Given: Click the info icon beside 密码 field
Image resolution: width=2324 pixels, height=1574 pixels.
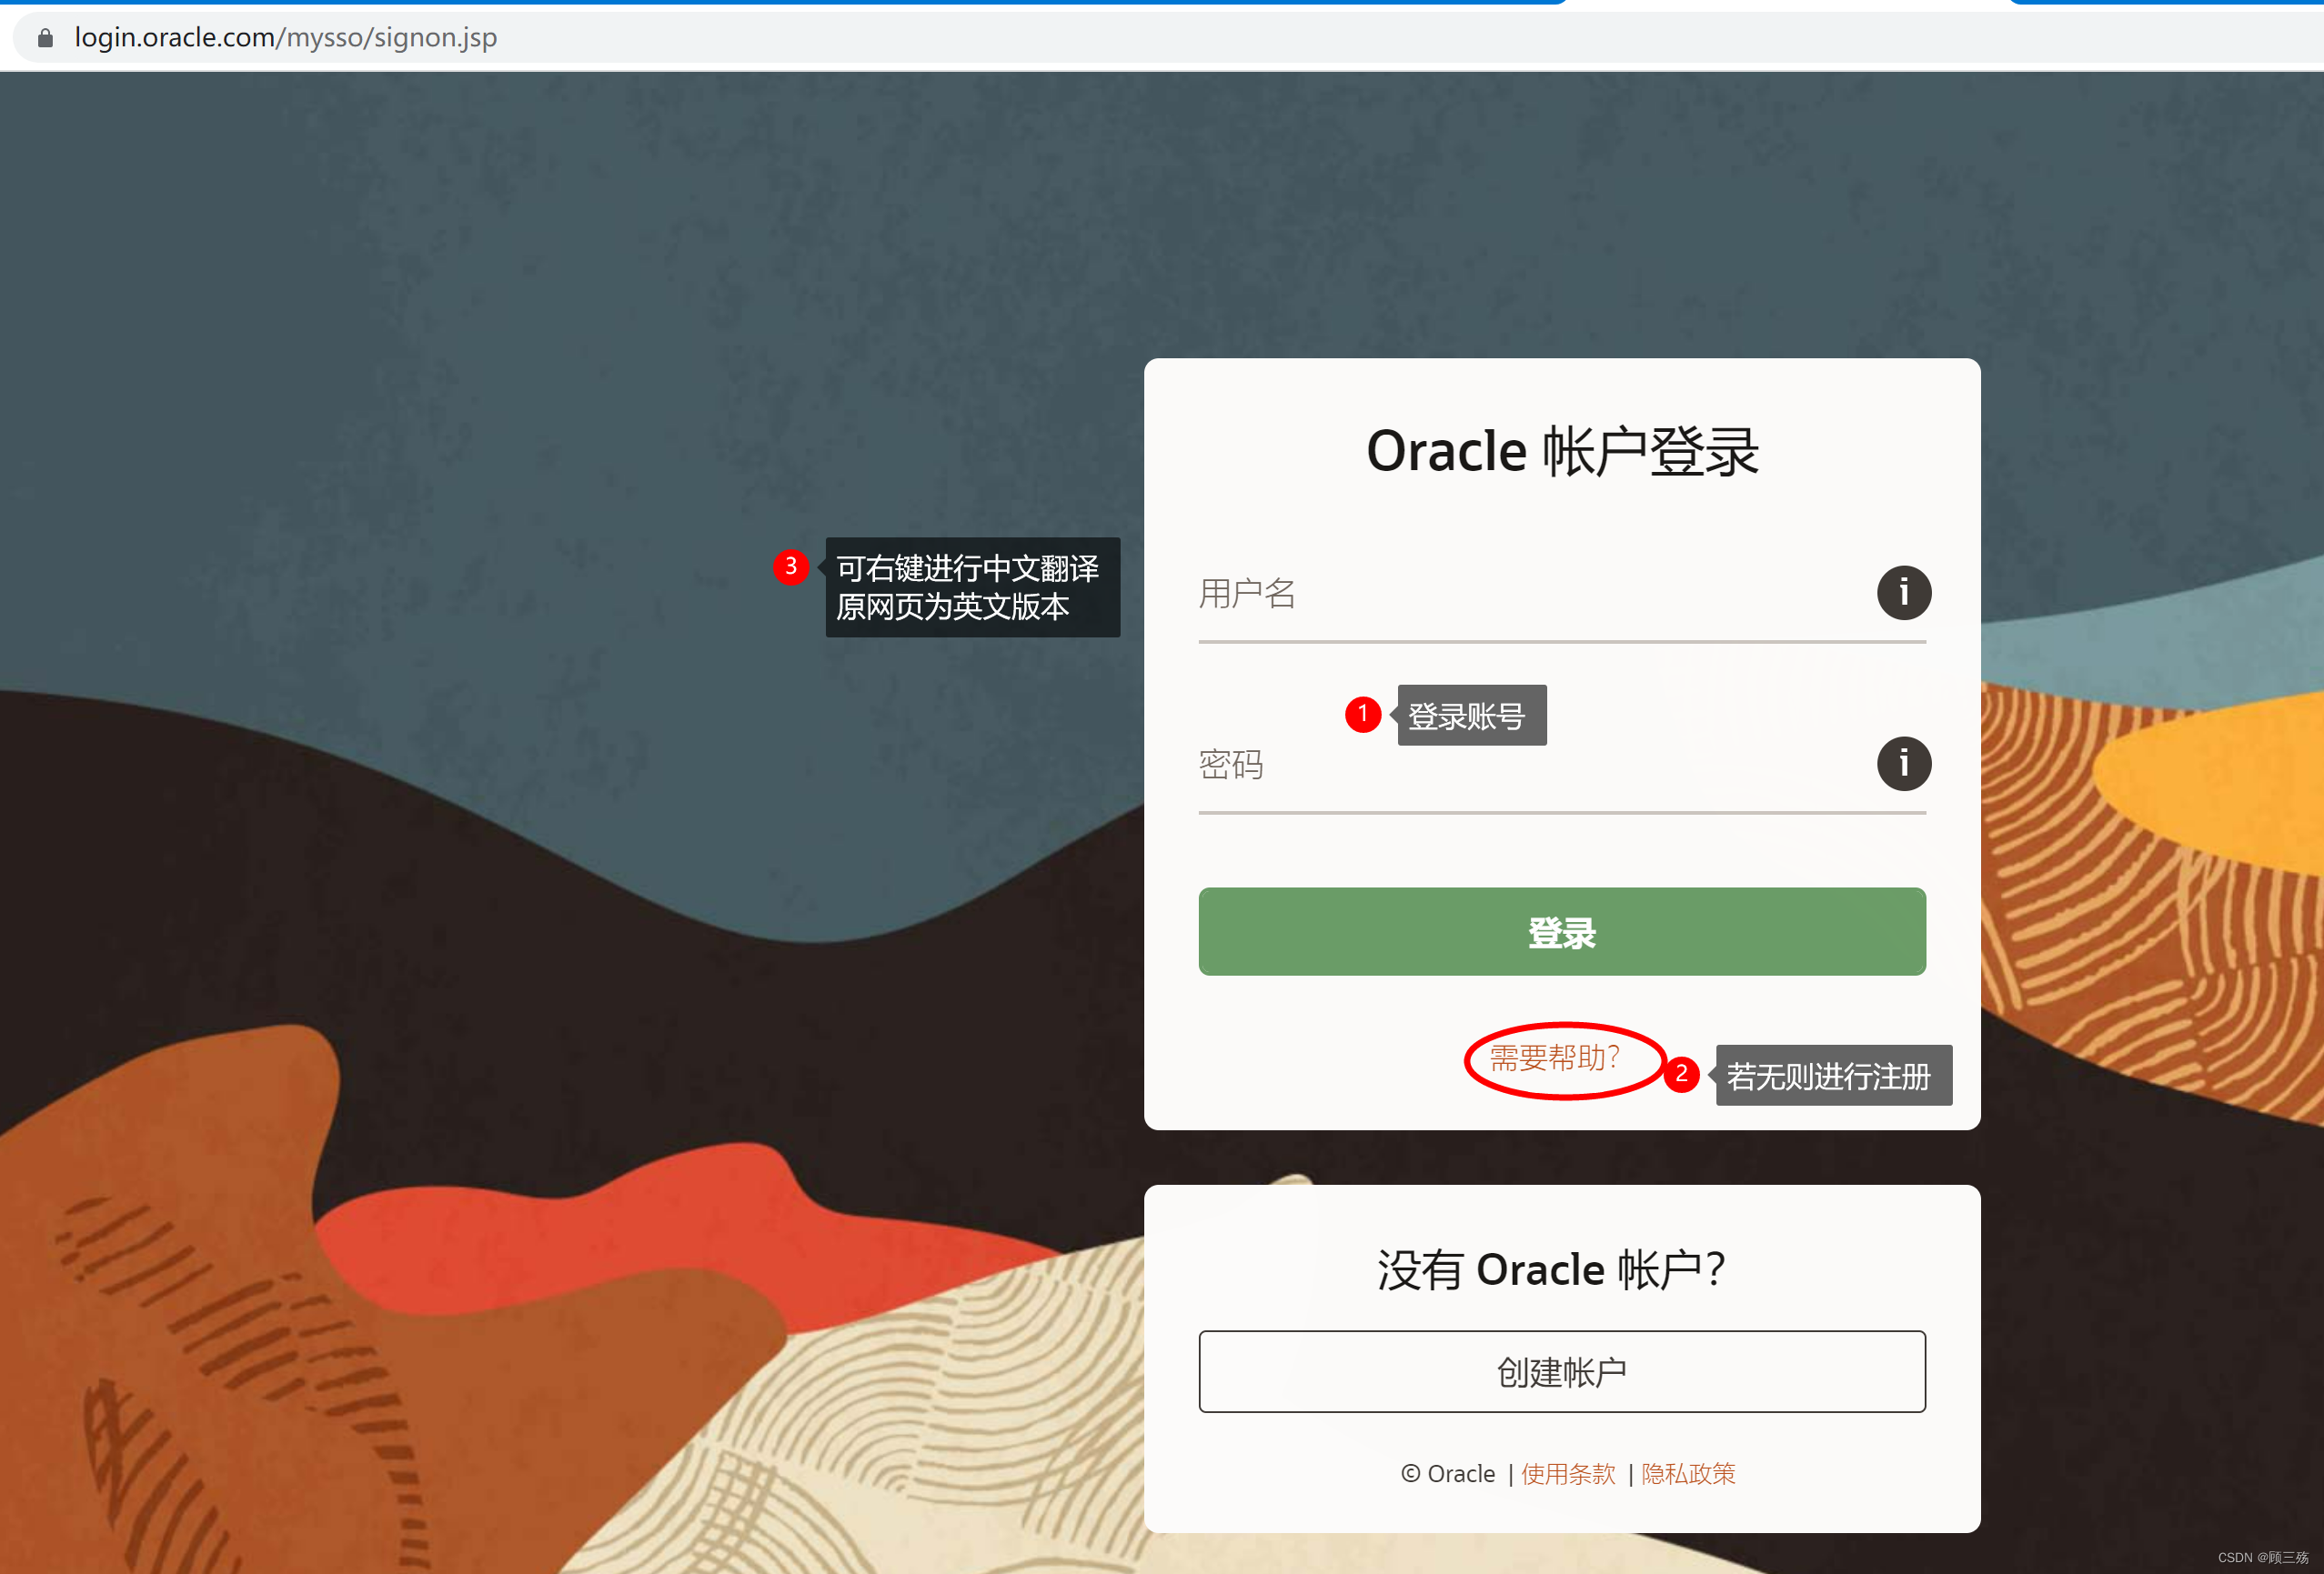Looking at the screenshot, I should [1903, 764].
